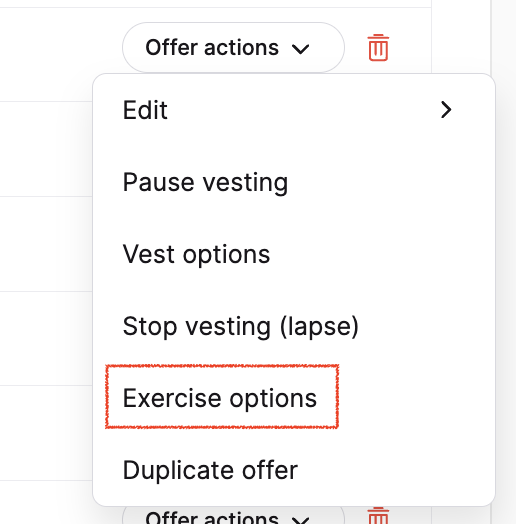Image resolution: width=516 pixels, height=524 pixels.
Task: Choose Duplicate offer from the menu
Action: (x=294, y=470)
